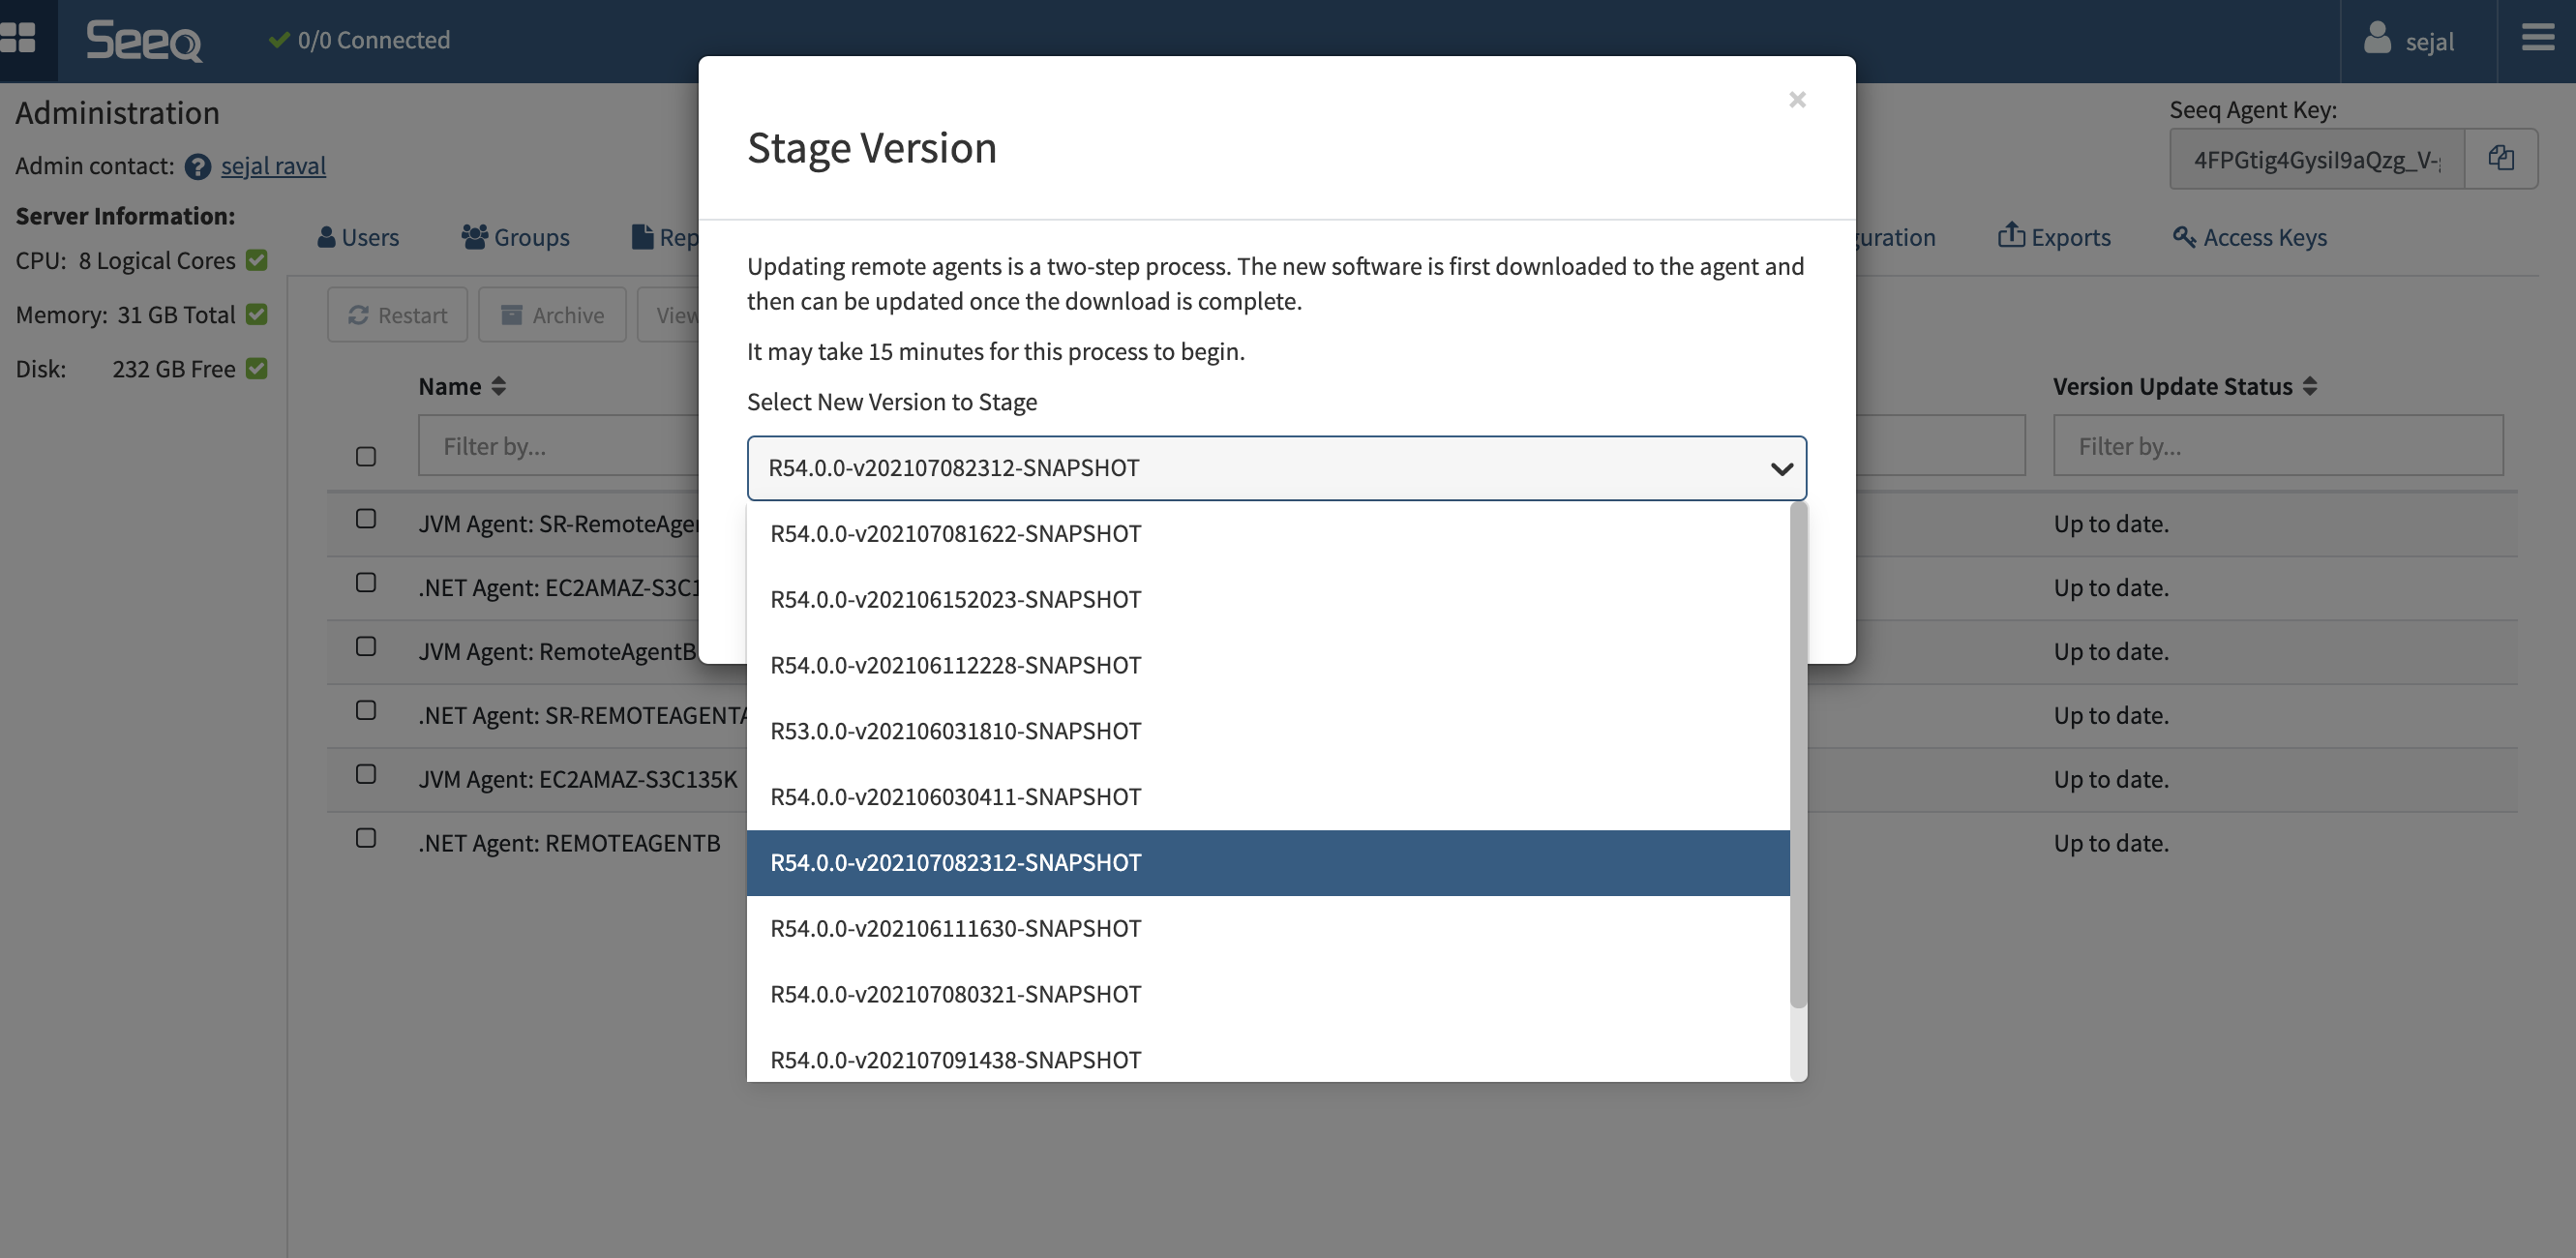The image size is (2576, 1258).
Task: Sort by Version Update Status column
Action: tap(2308, 386)
